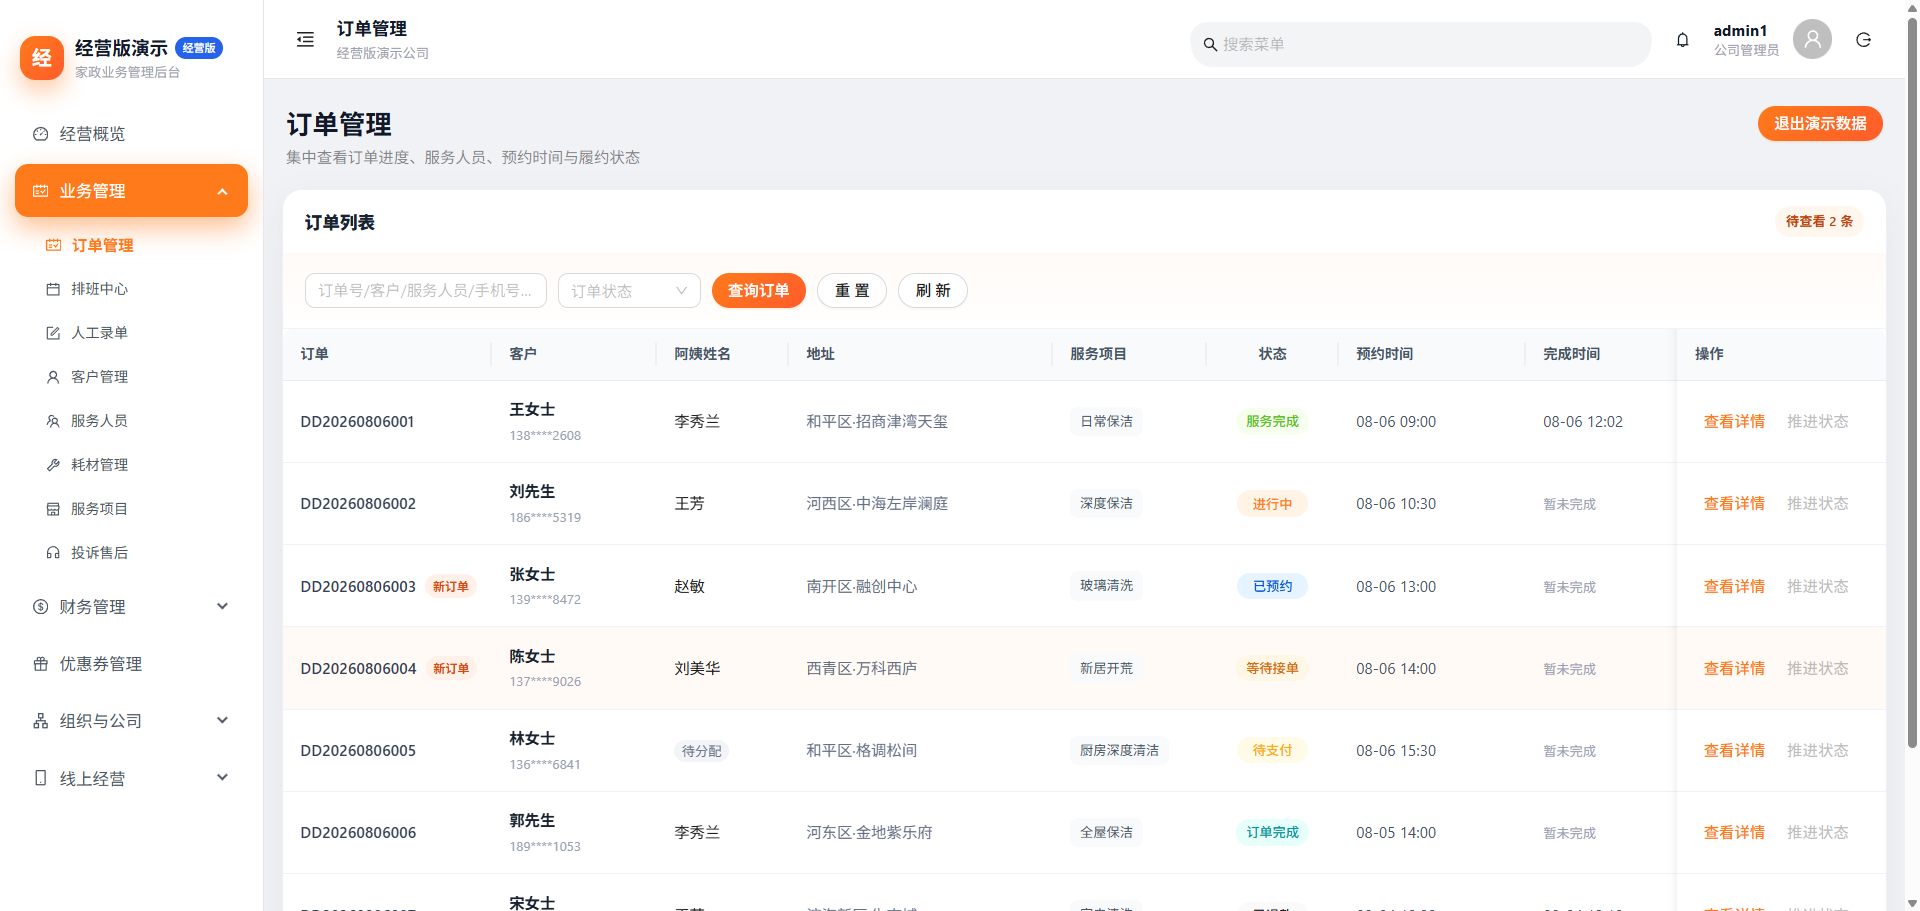Click the admin1 user avatar
The height and width of the screenshot is (911, 1920).
1812,39
